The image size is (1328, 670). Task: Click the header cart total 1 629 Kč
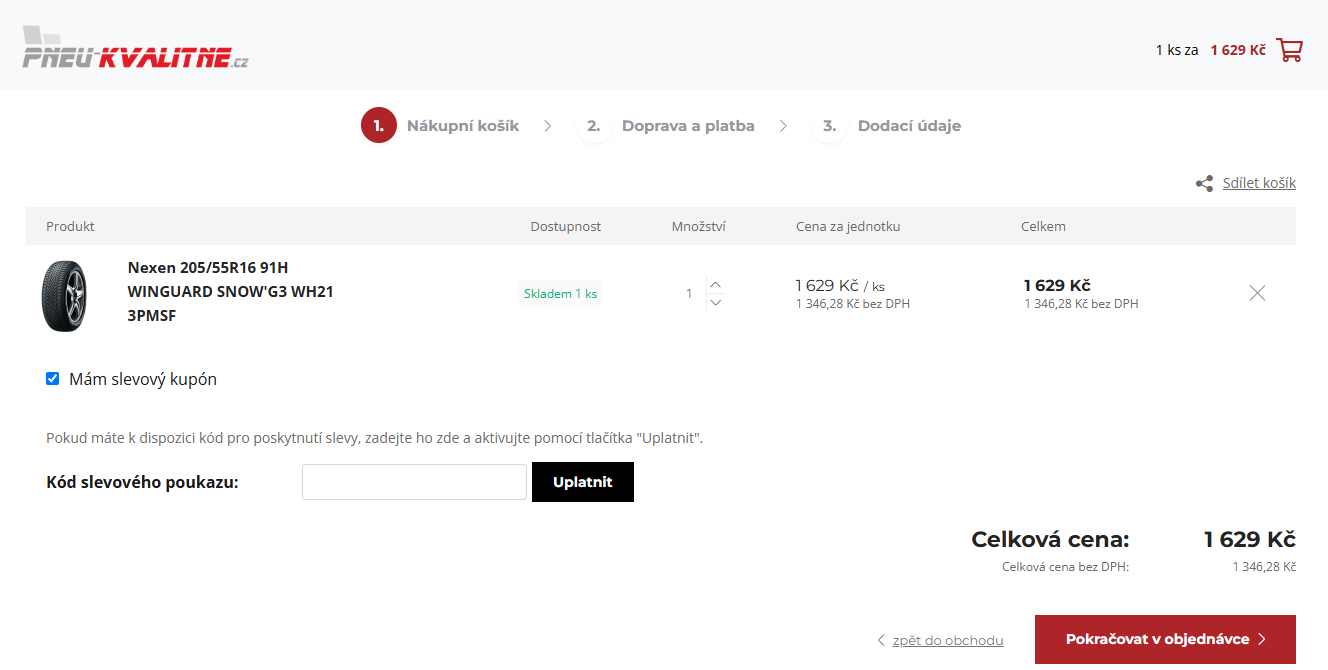point(1238,50)
